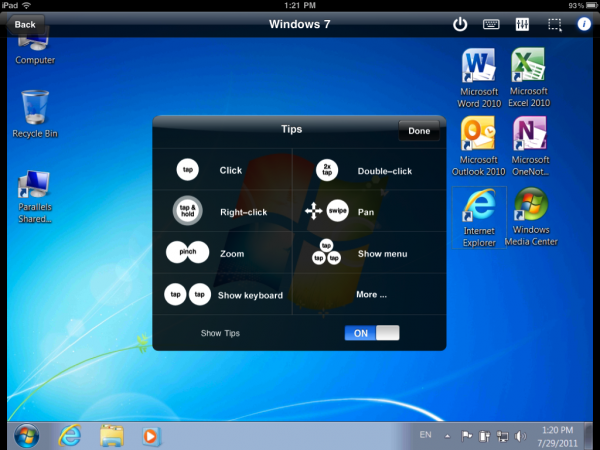Open the settings sliders icon
Image resolution: width=600 pixels, height=450 pixels.
coord(522,24)
